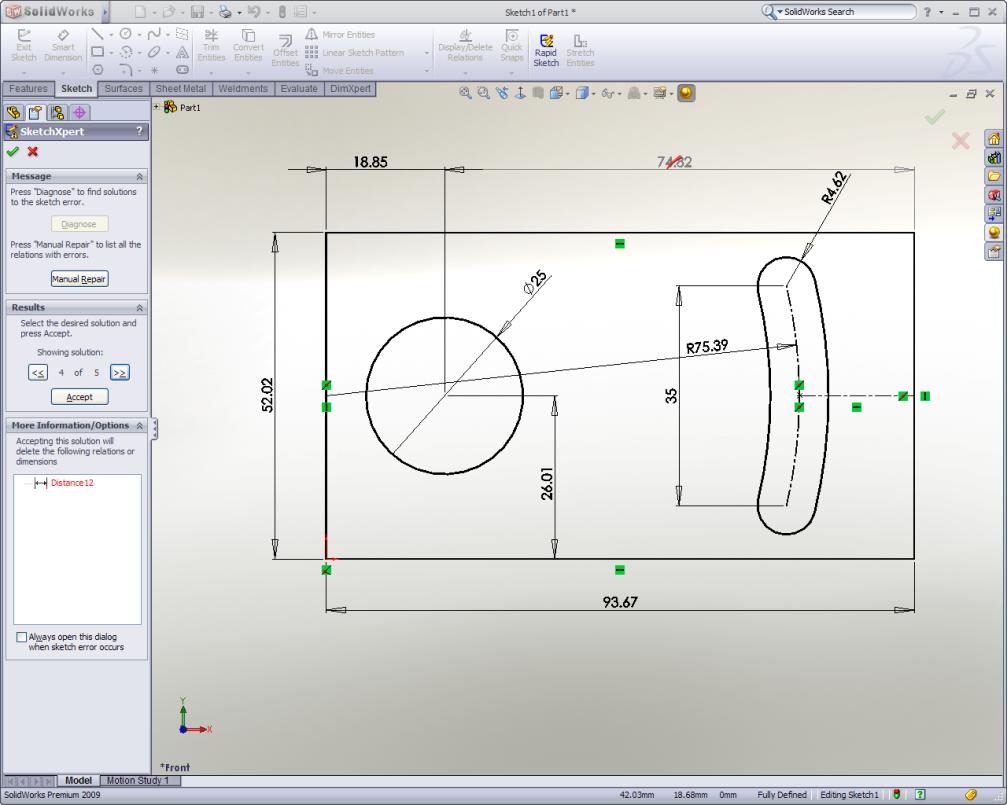
Task: Open Display/Delete Relations tool
Action: coord(465,45)
